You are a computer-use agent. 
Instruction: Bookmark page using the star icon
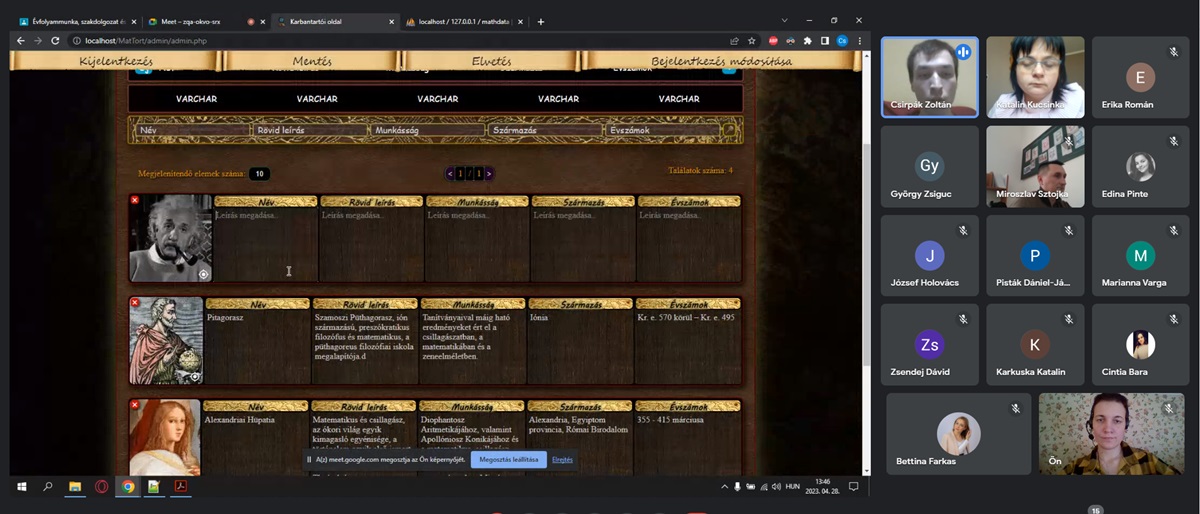point(752,41)
